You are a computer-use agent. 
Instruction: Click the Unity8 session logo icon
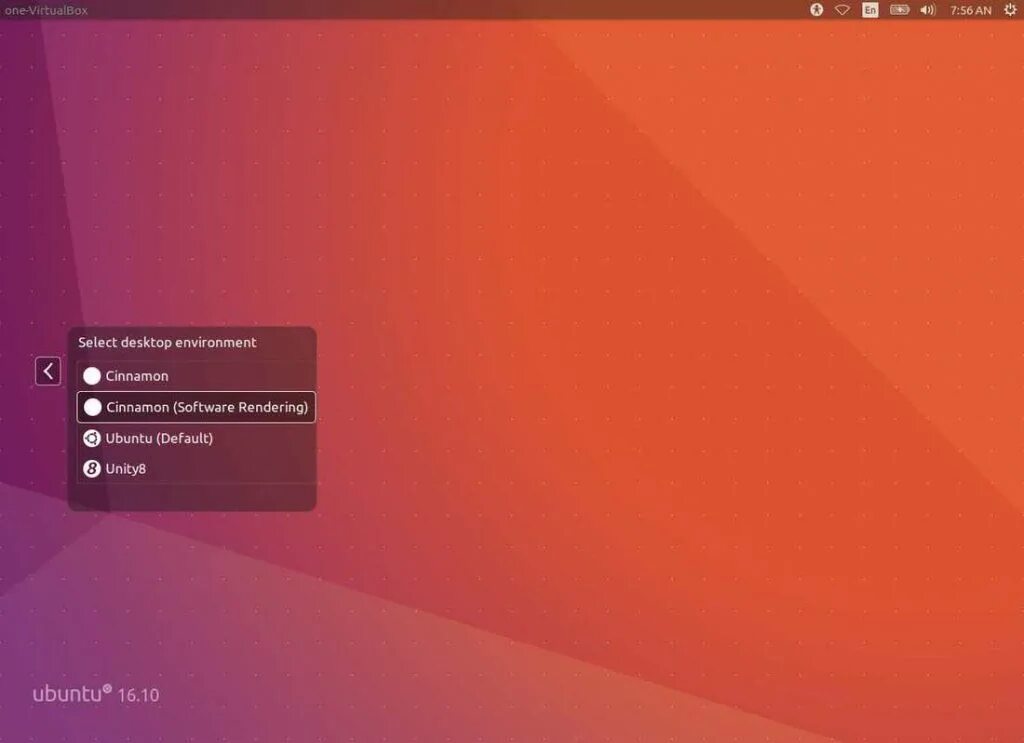point(92,469)
